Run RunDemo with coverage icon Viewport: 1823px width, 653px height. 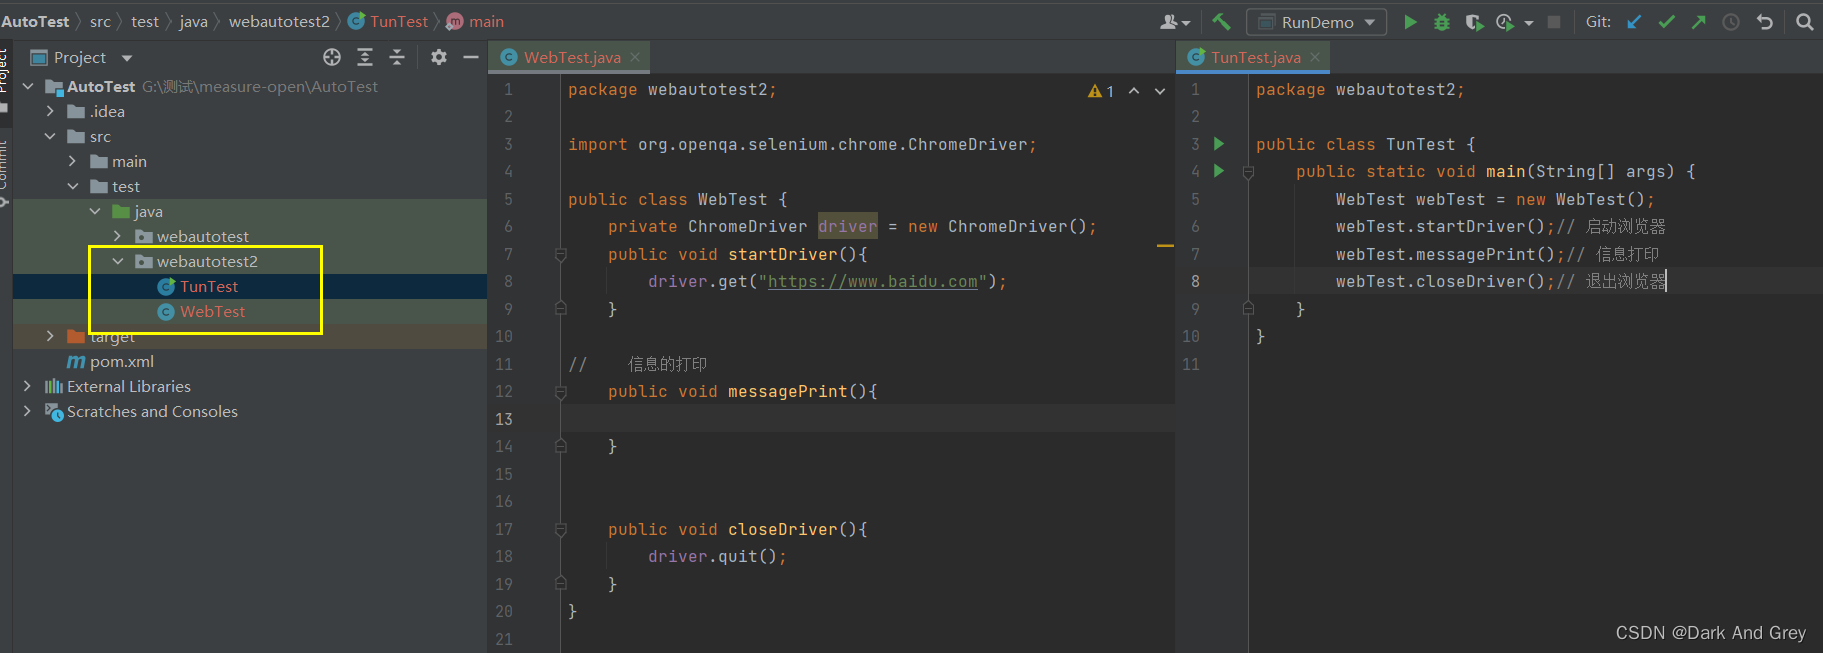tap(1474, 22)
